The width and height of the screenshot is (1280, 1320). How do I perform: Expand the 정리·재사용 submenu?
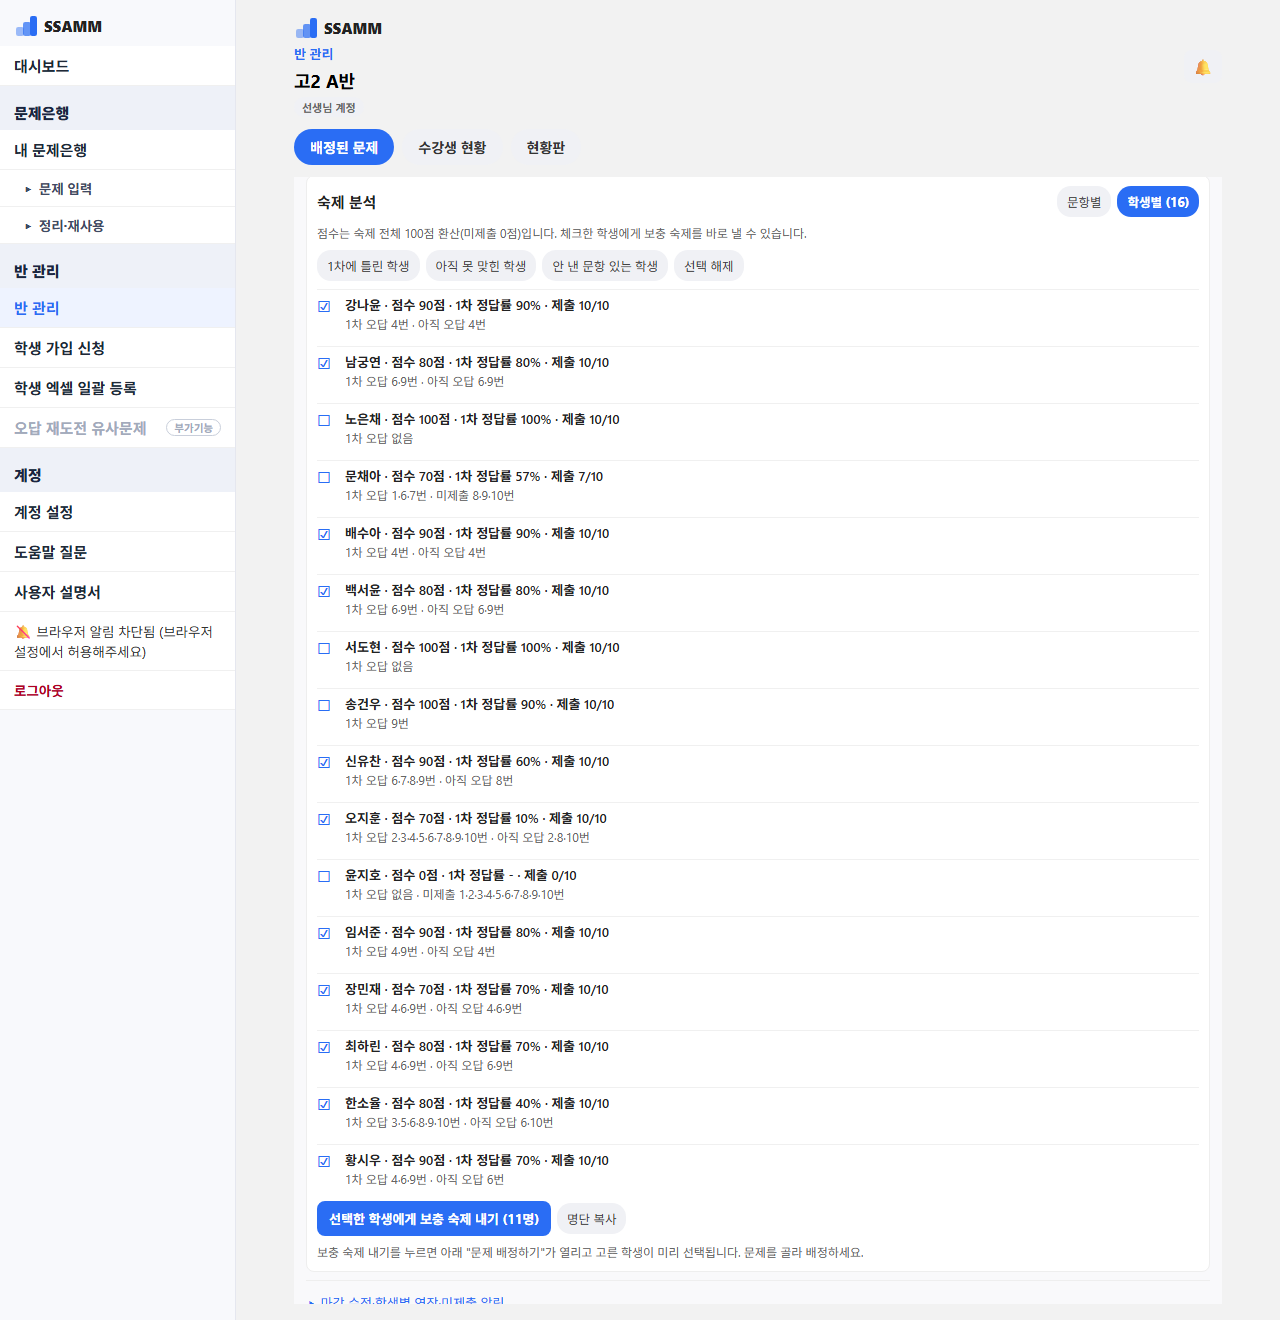coord(117,225)
